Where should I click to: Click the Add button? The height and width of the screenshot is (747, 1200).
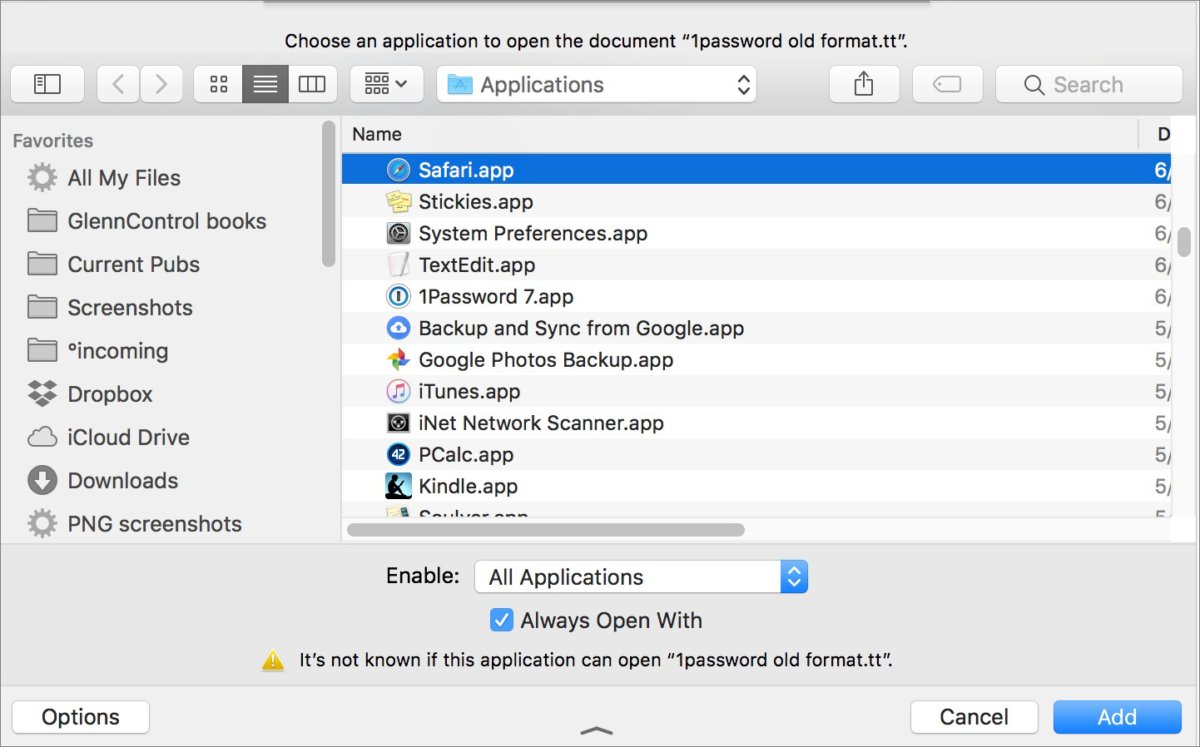point(1117,716)
